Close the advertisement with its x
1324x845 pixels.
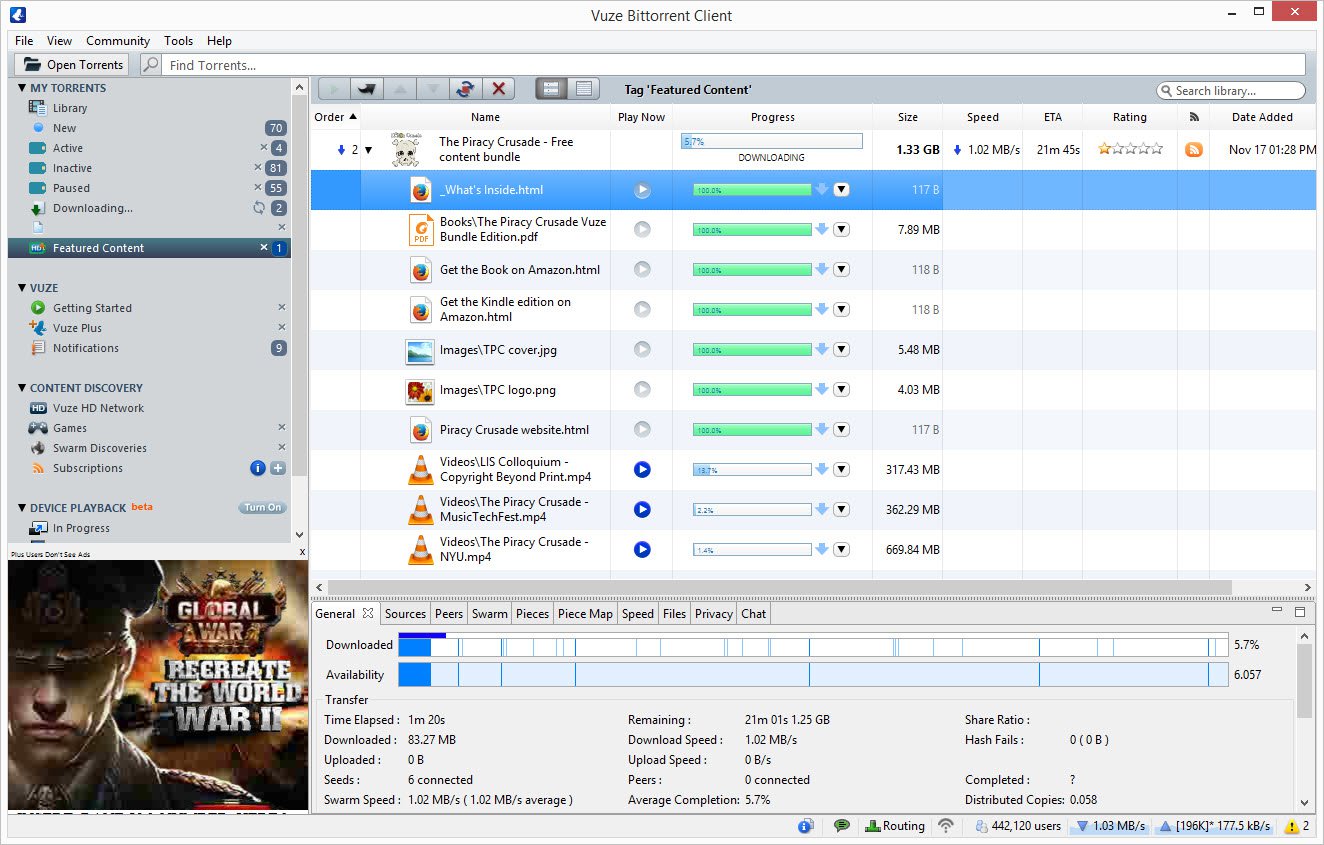[302, 552]
